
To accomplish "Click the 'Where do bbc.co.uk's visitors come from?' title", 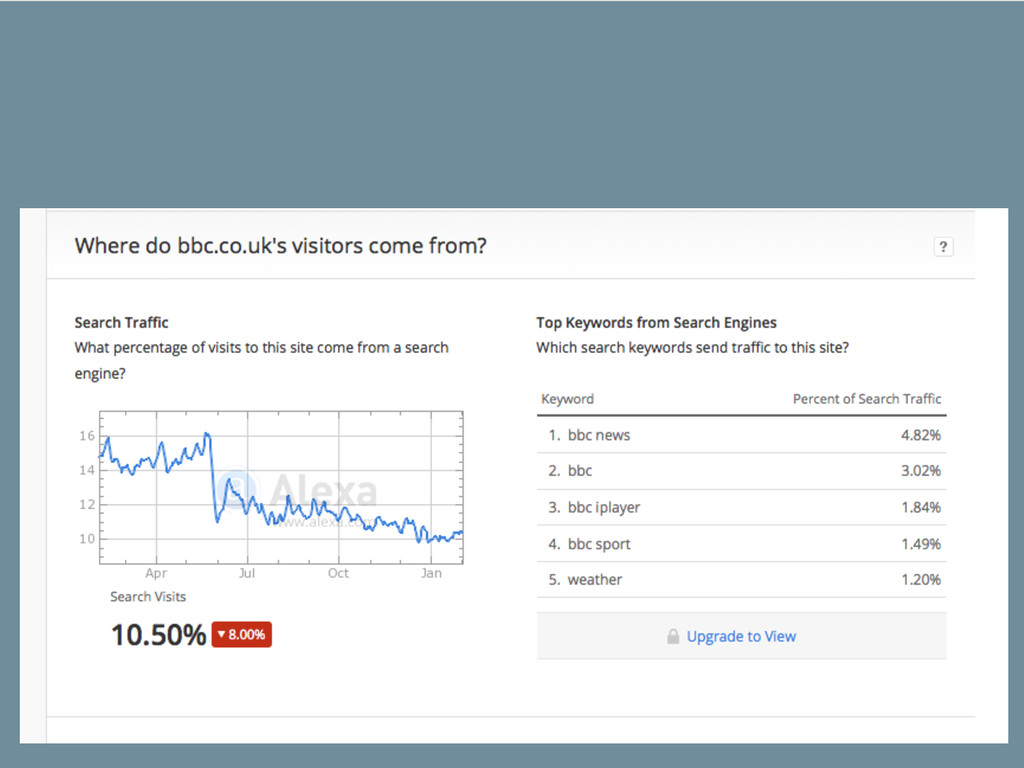I will (x=281, y=246).
